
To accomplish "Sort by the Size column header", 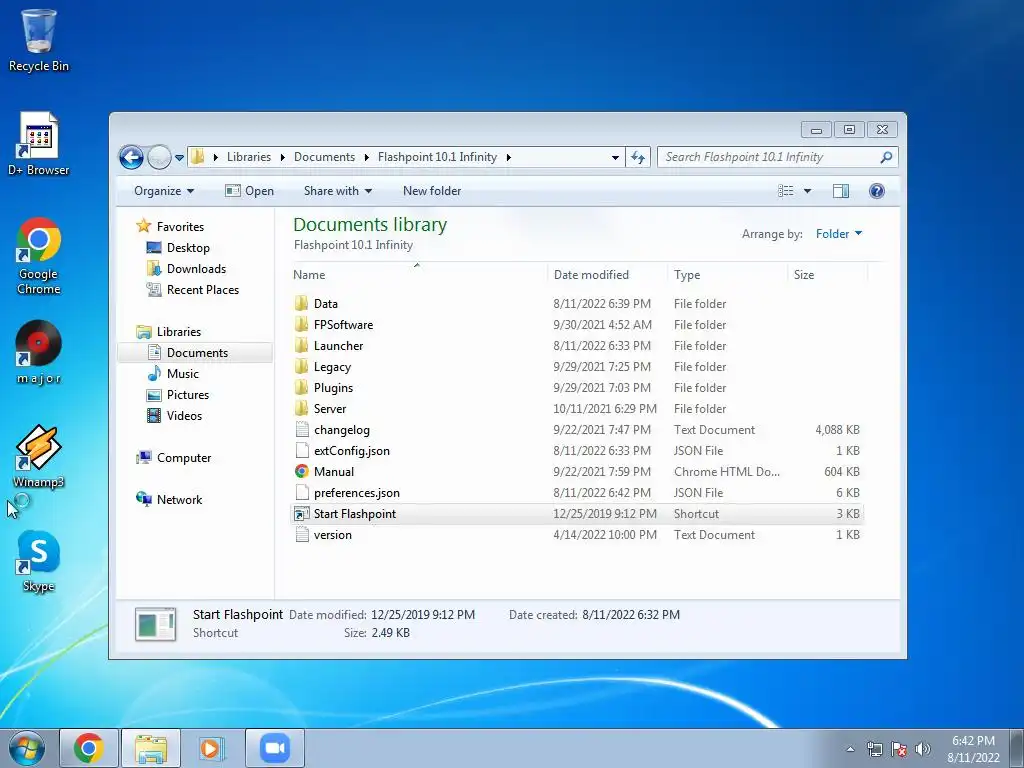I will coord(827,275).
